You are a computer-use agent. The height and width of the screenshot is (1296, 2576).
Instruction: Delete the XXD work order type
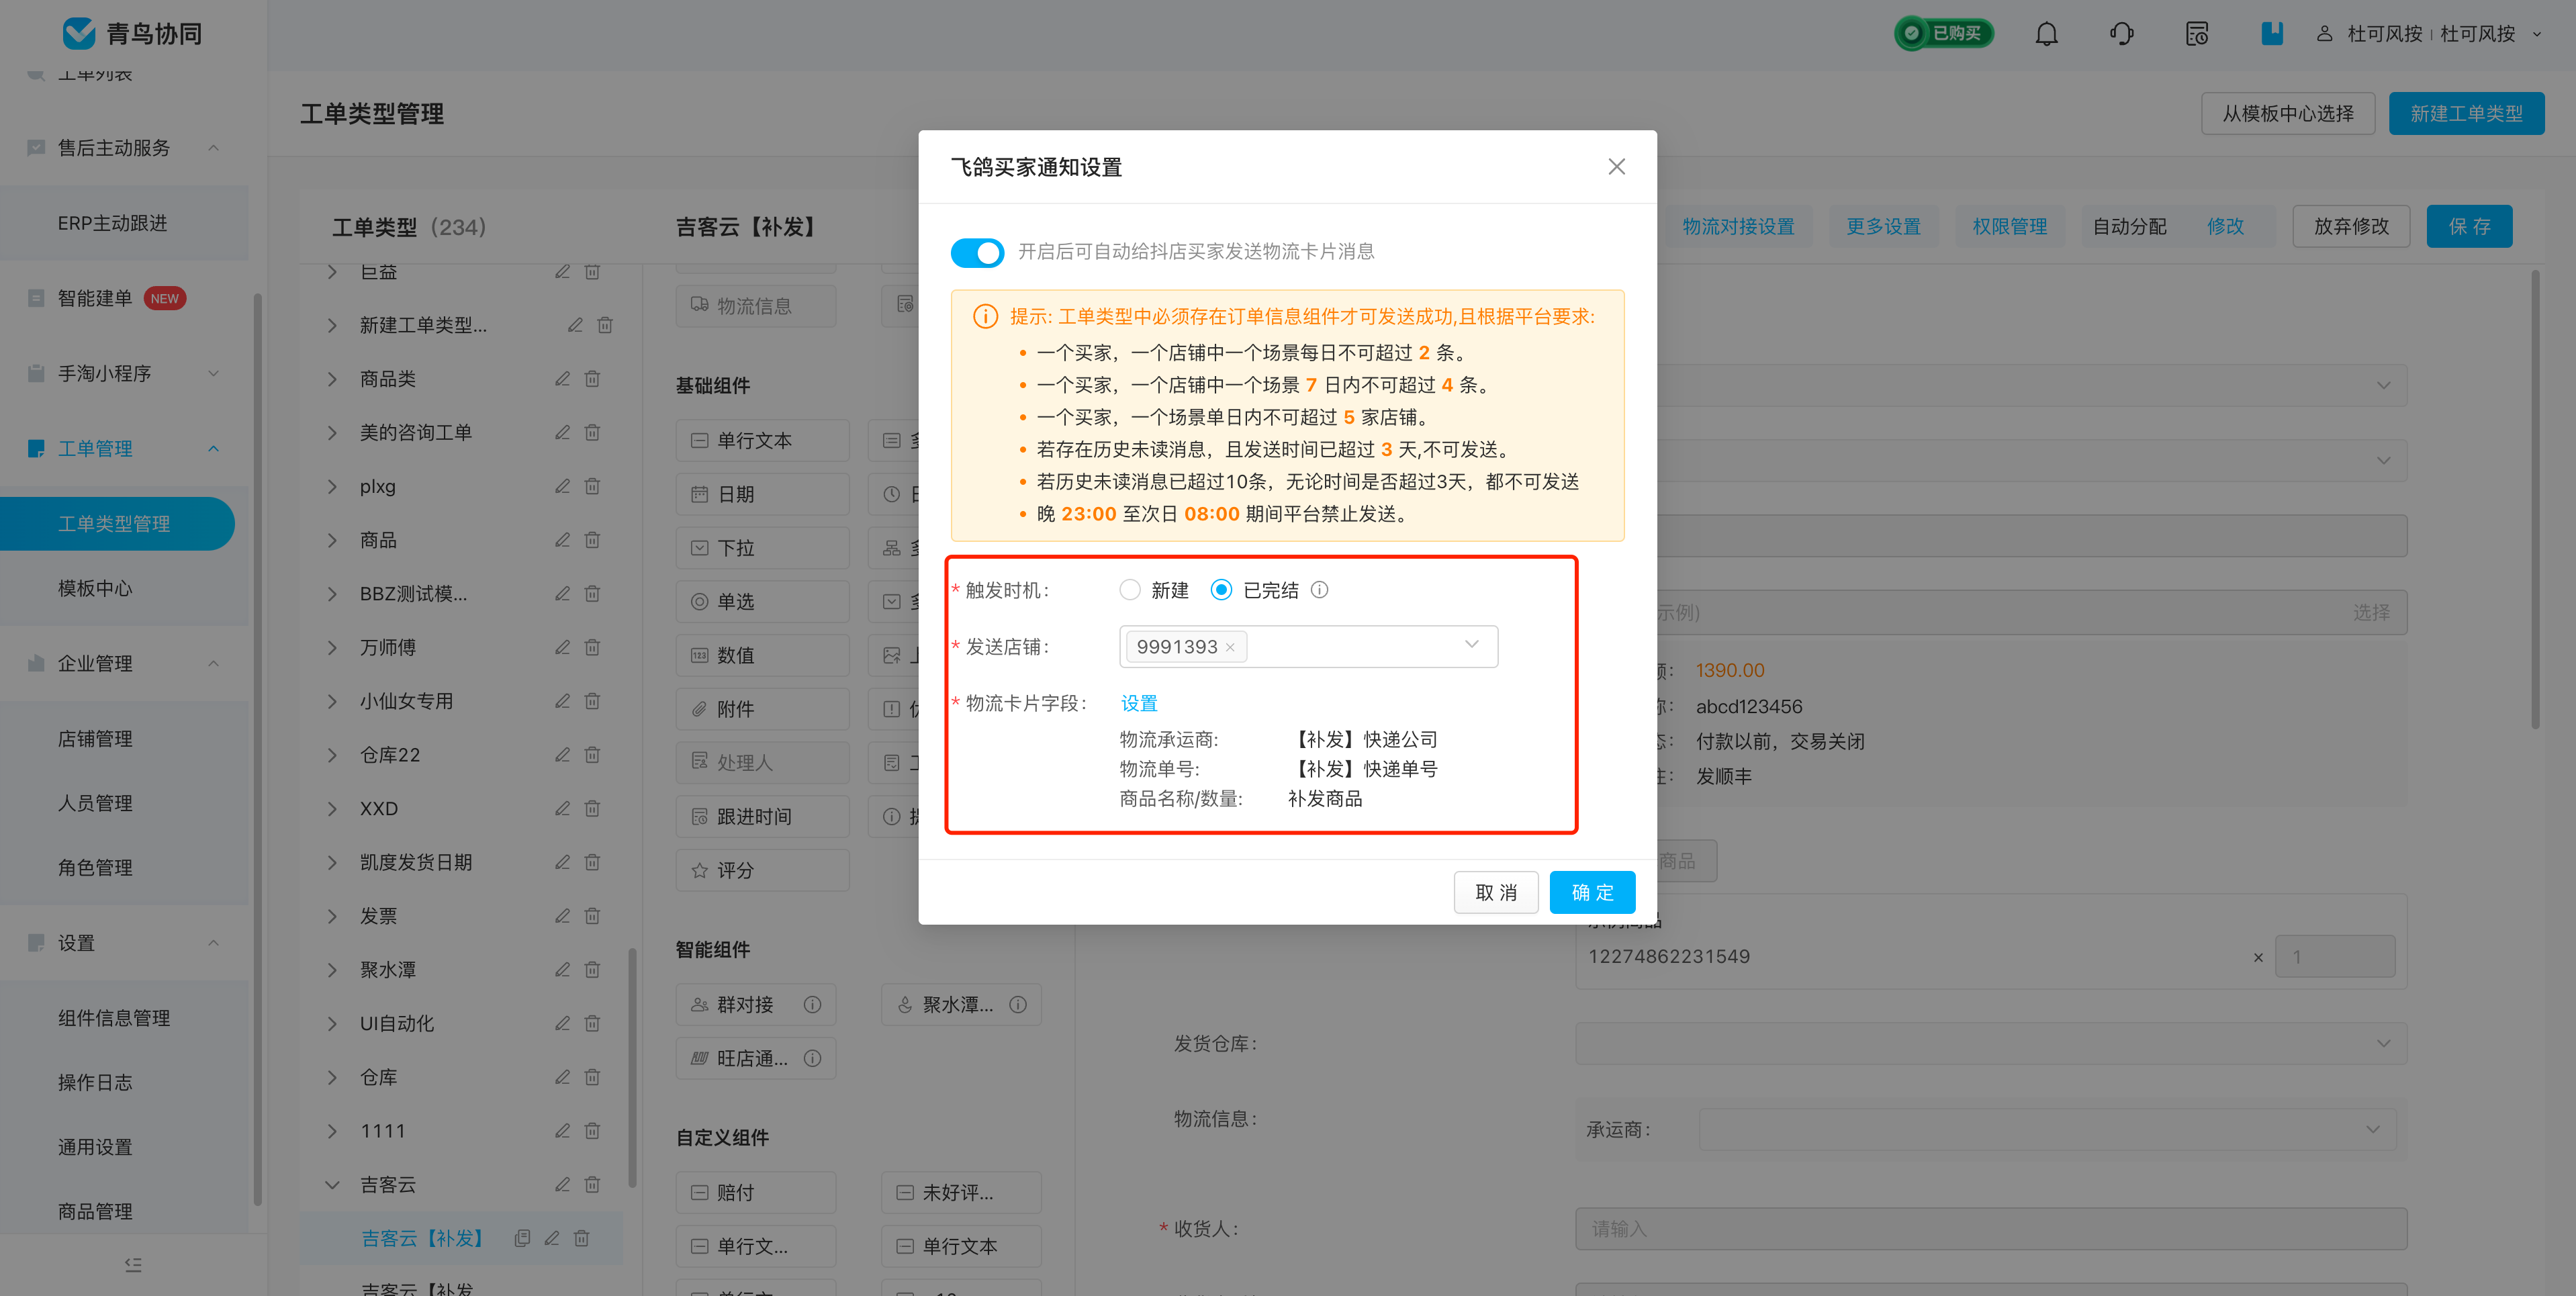point(592,808)
